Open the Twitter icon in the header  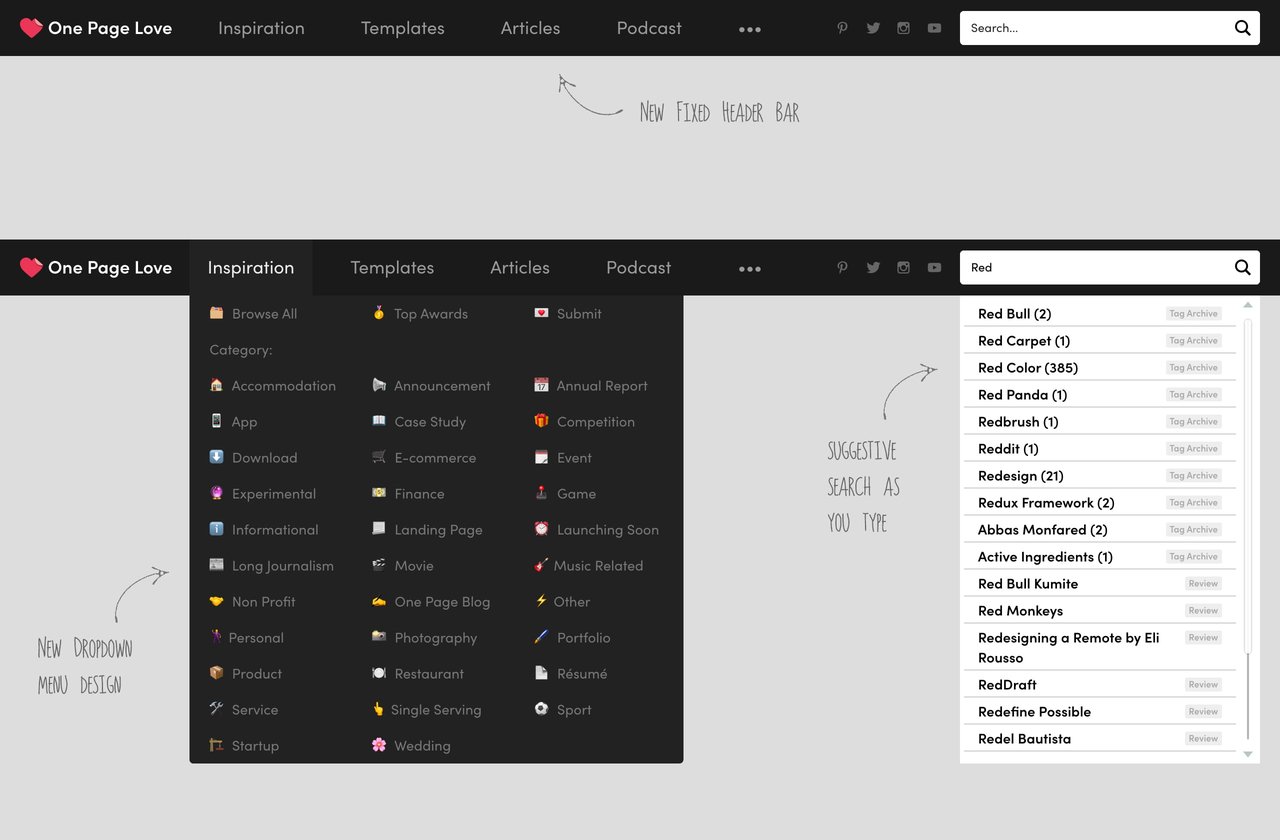(873, 28)
